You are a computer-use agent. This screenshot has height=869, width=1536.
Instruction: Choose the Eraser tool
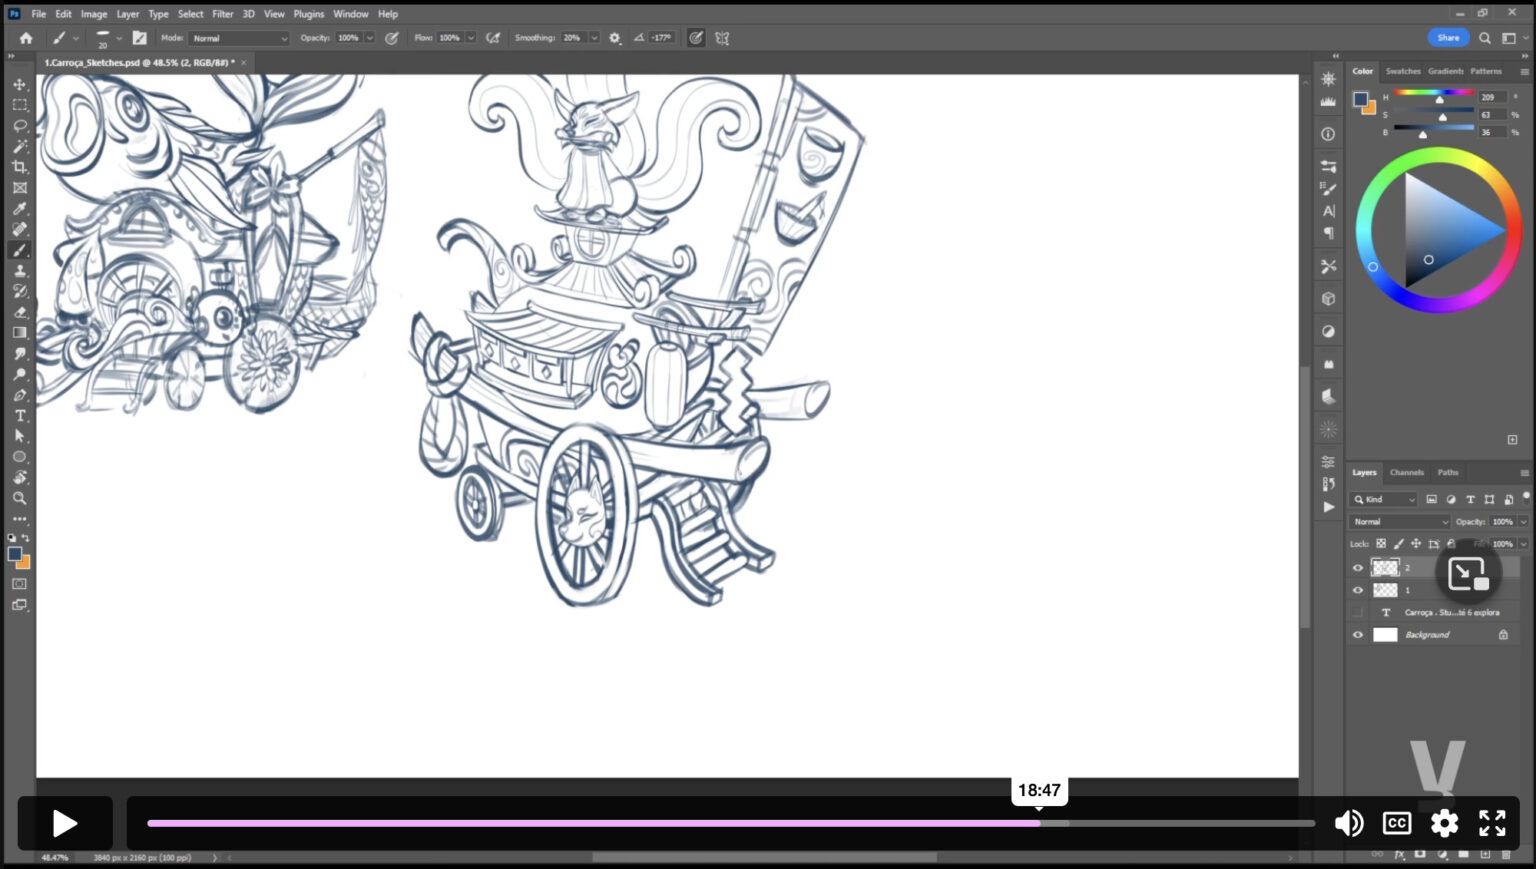pos(19,312)
